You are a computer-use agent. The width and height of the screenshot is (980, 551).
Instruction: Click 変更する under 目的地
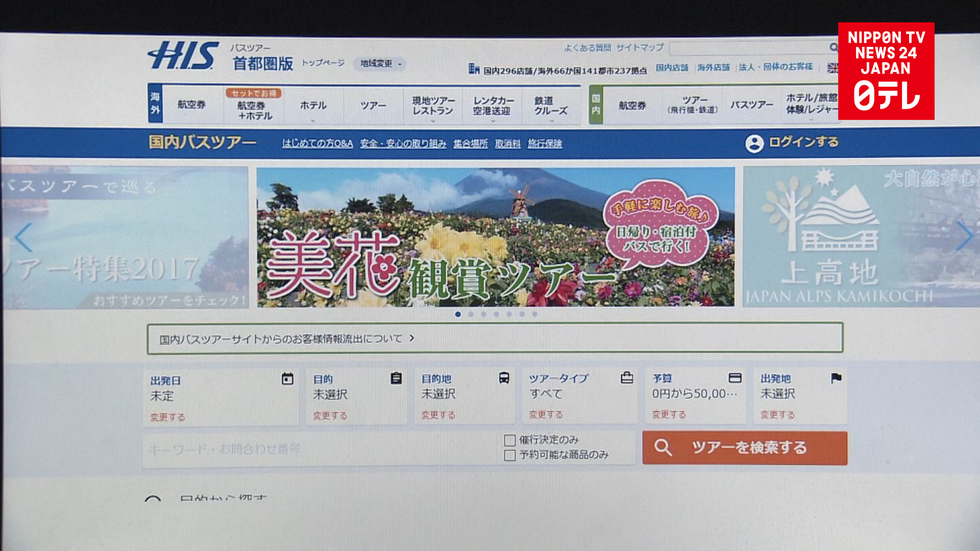tap(438, 415)
